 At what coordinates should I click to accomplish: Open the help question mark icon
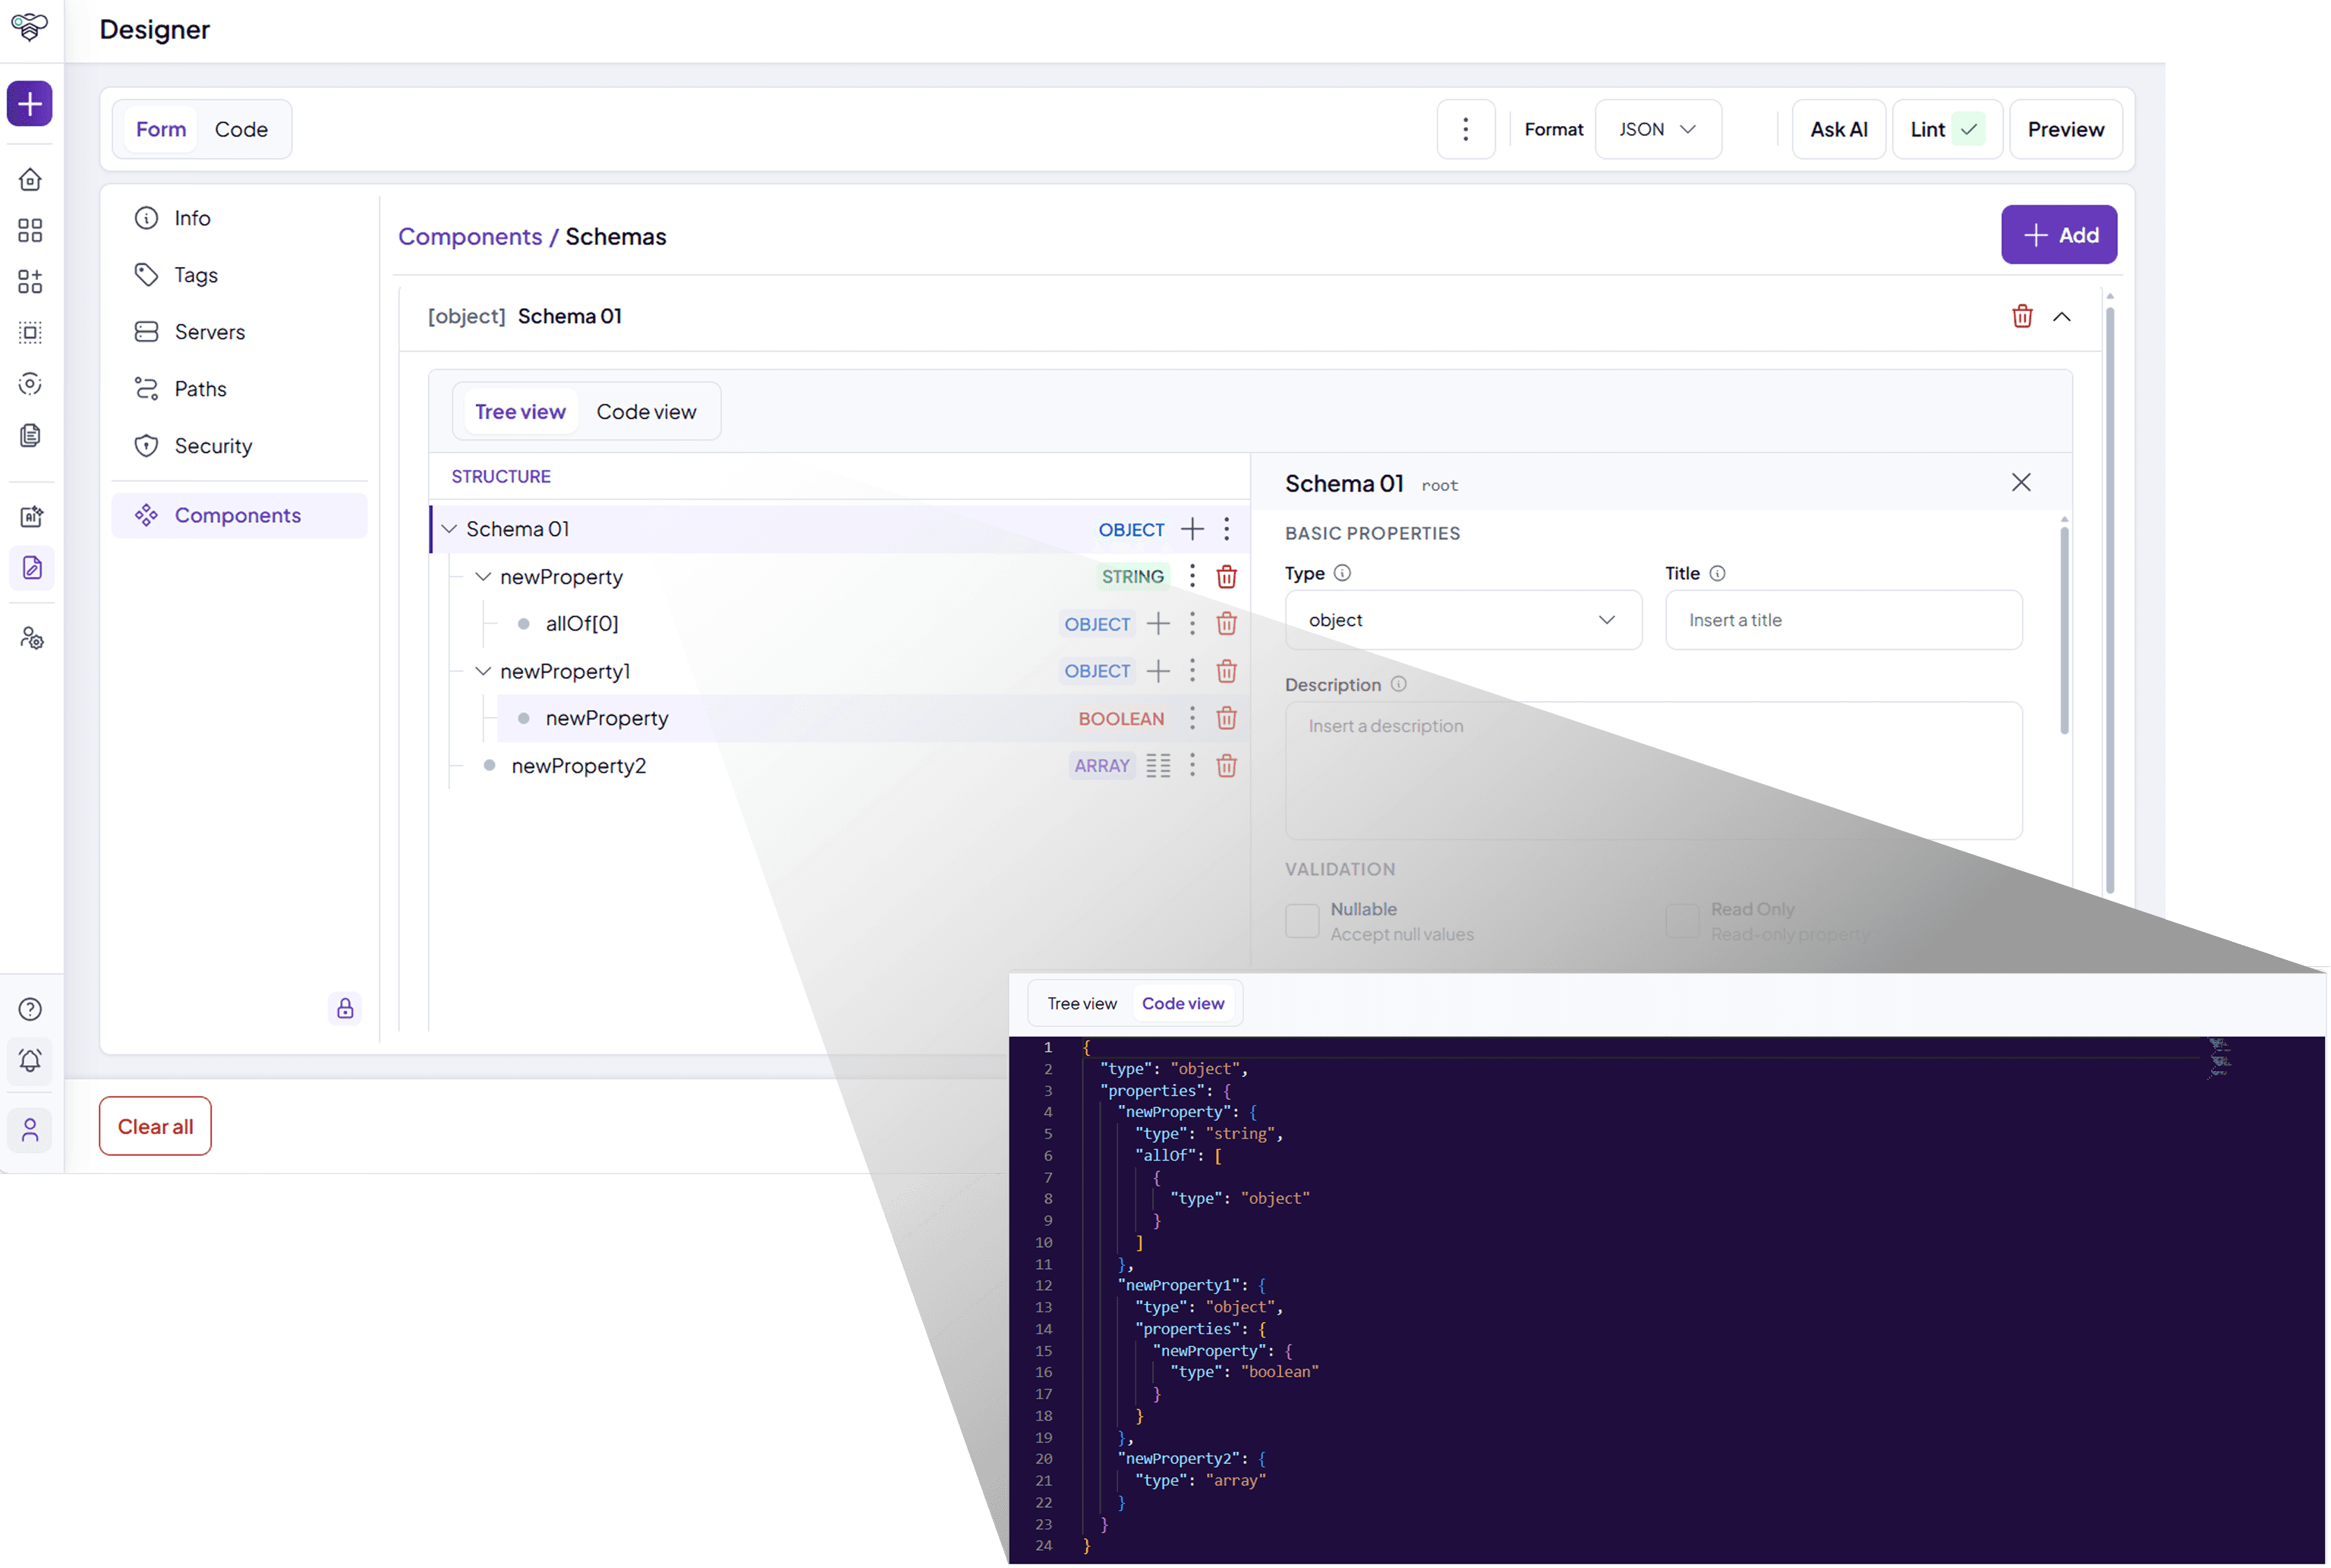click(x=30, y=1010)
